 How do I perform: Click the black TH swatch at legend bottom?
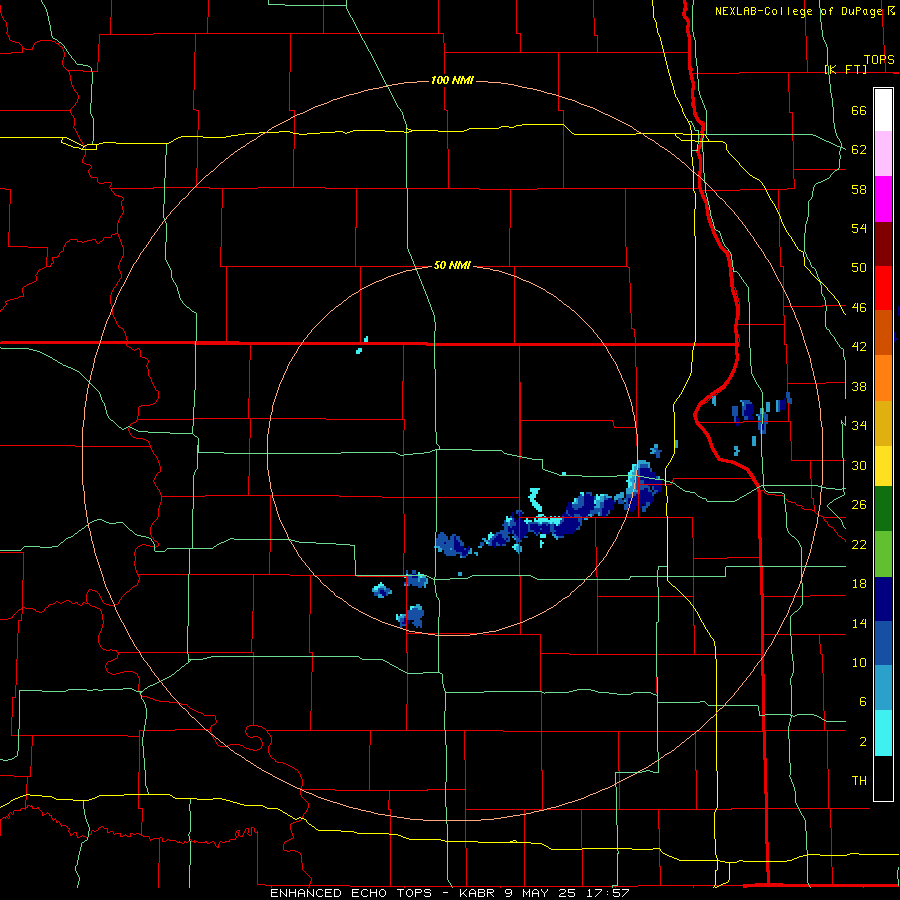coord(883,778)
